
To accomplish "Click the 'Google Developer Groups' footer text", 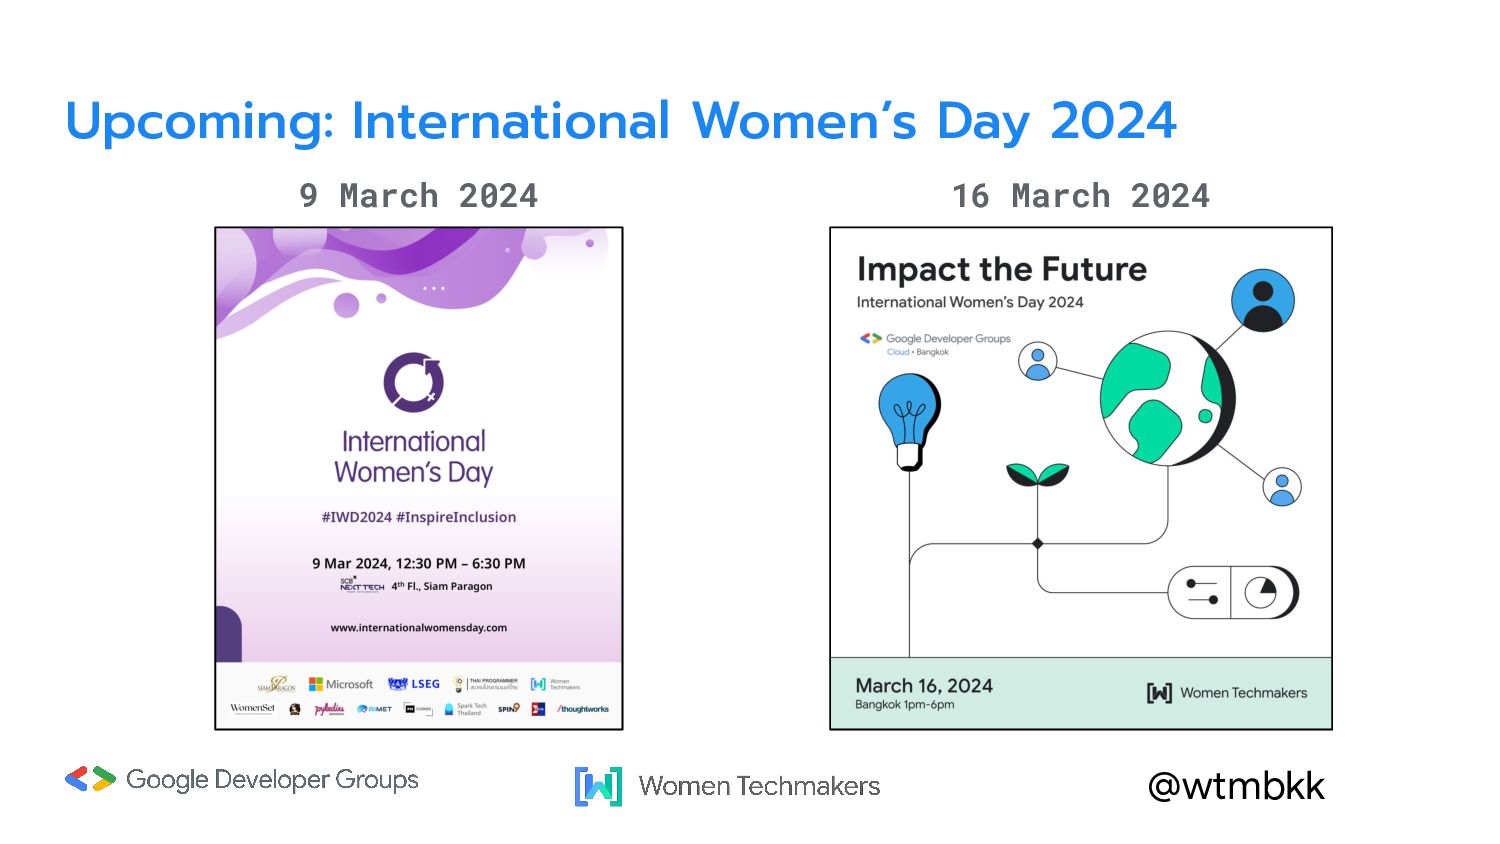I will [272, 780].
